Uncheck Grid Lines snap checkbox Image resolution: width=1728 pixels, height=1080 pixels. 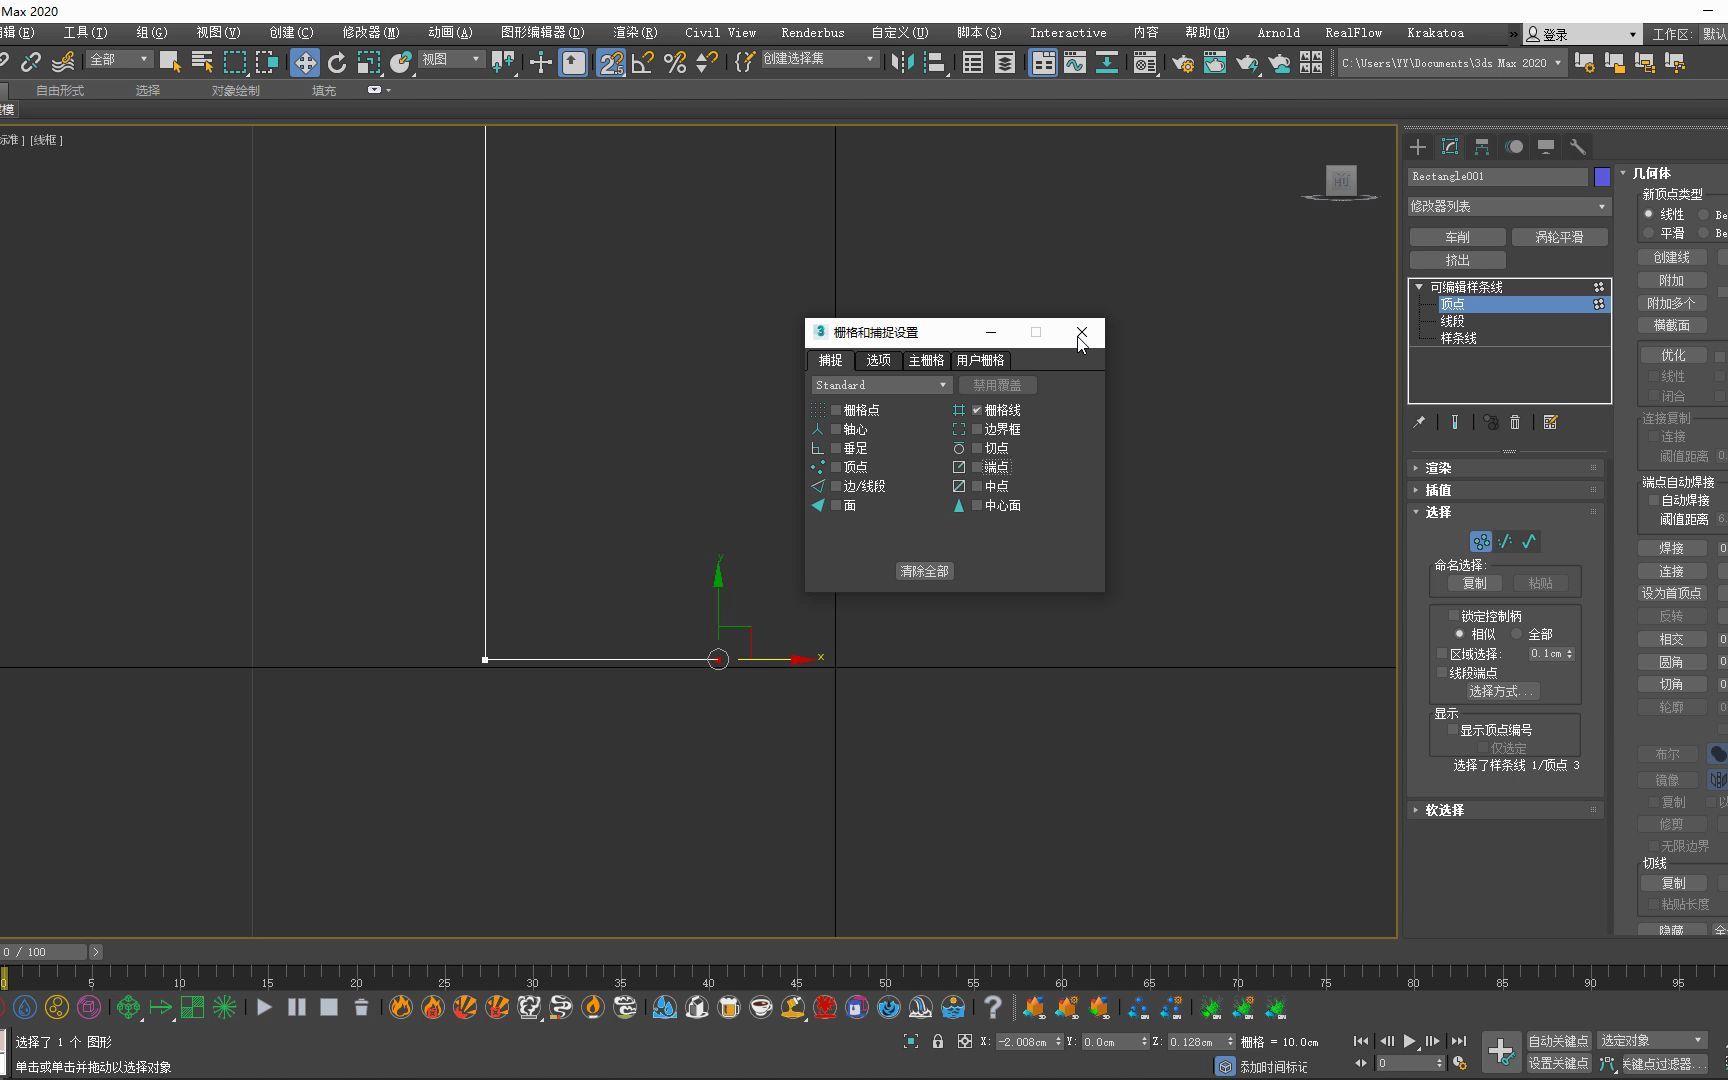point(977,410)
